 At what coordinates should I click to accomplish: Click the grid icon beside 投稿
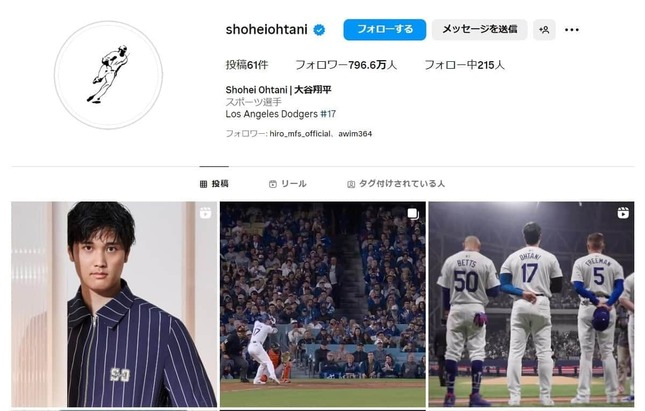click(x=203, y=184)
